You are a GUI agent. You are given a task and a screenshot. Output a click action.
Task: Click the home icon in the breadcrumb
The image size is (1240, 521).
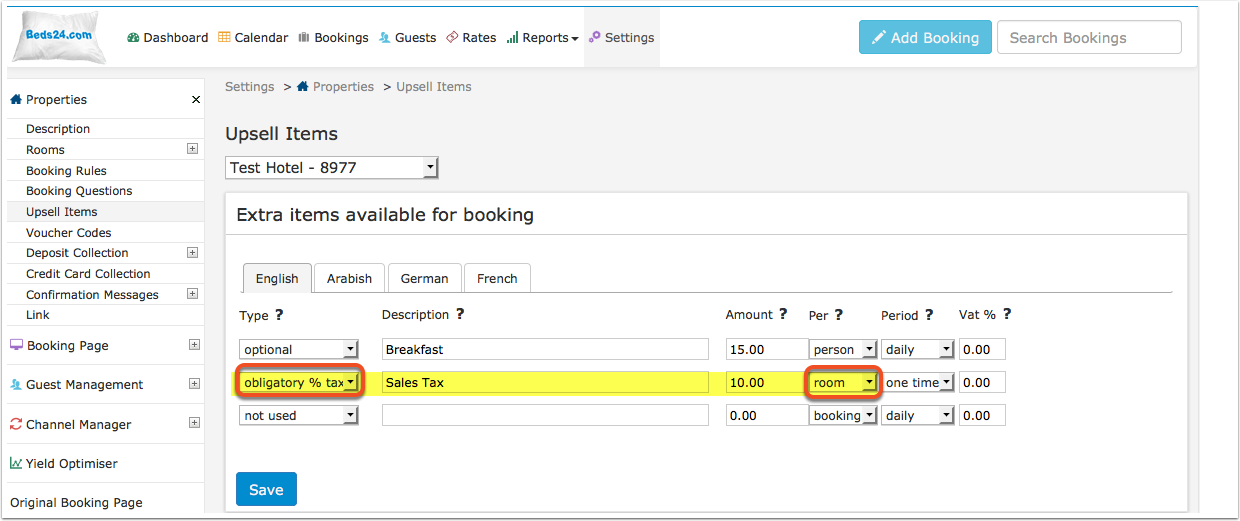pos(303,87)
